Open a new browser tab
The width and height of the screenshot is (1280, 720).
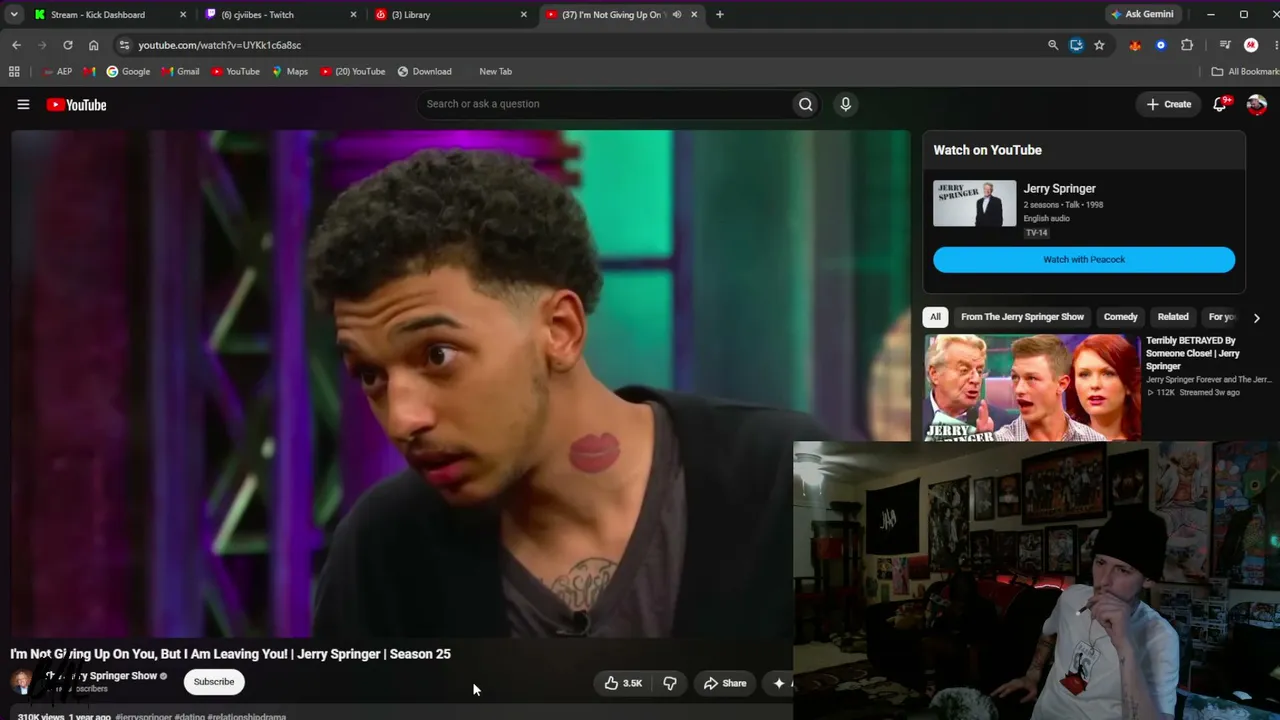click(720, 15)
